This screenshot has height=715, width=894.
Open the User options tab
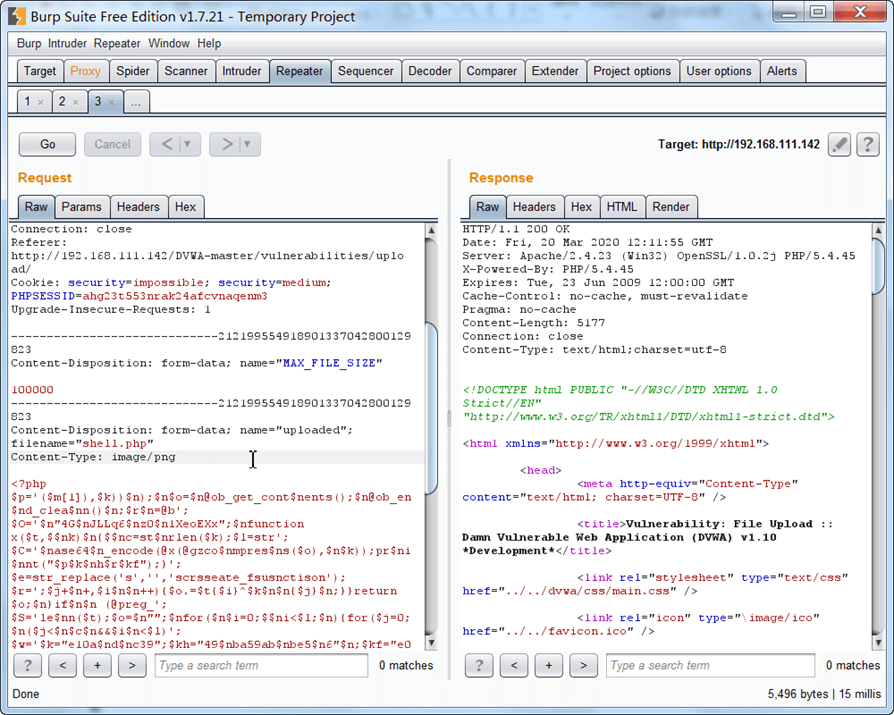click(719, 71)
